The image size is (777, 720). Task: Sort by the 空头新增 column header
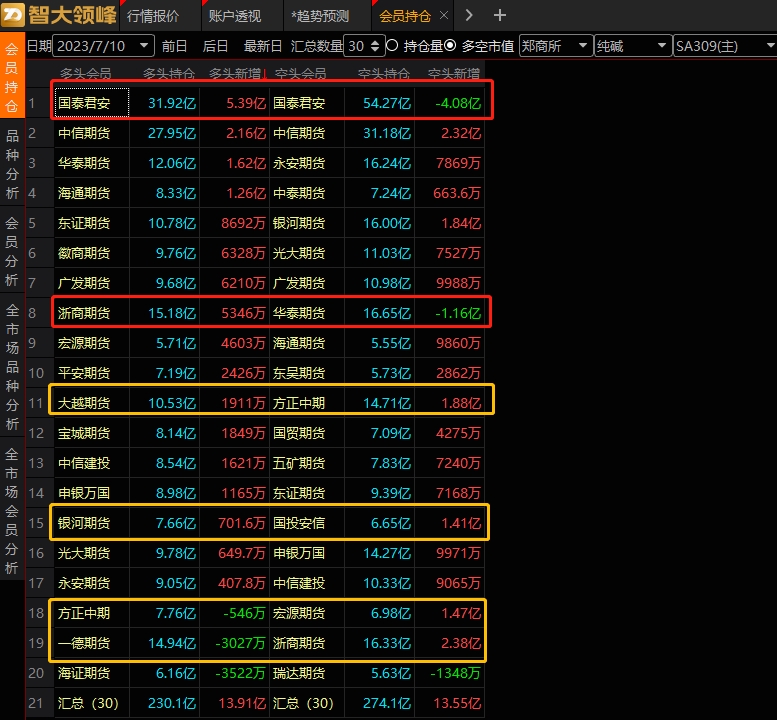(453, 74)
